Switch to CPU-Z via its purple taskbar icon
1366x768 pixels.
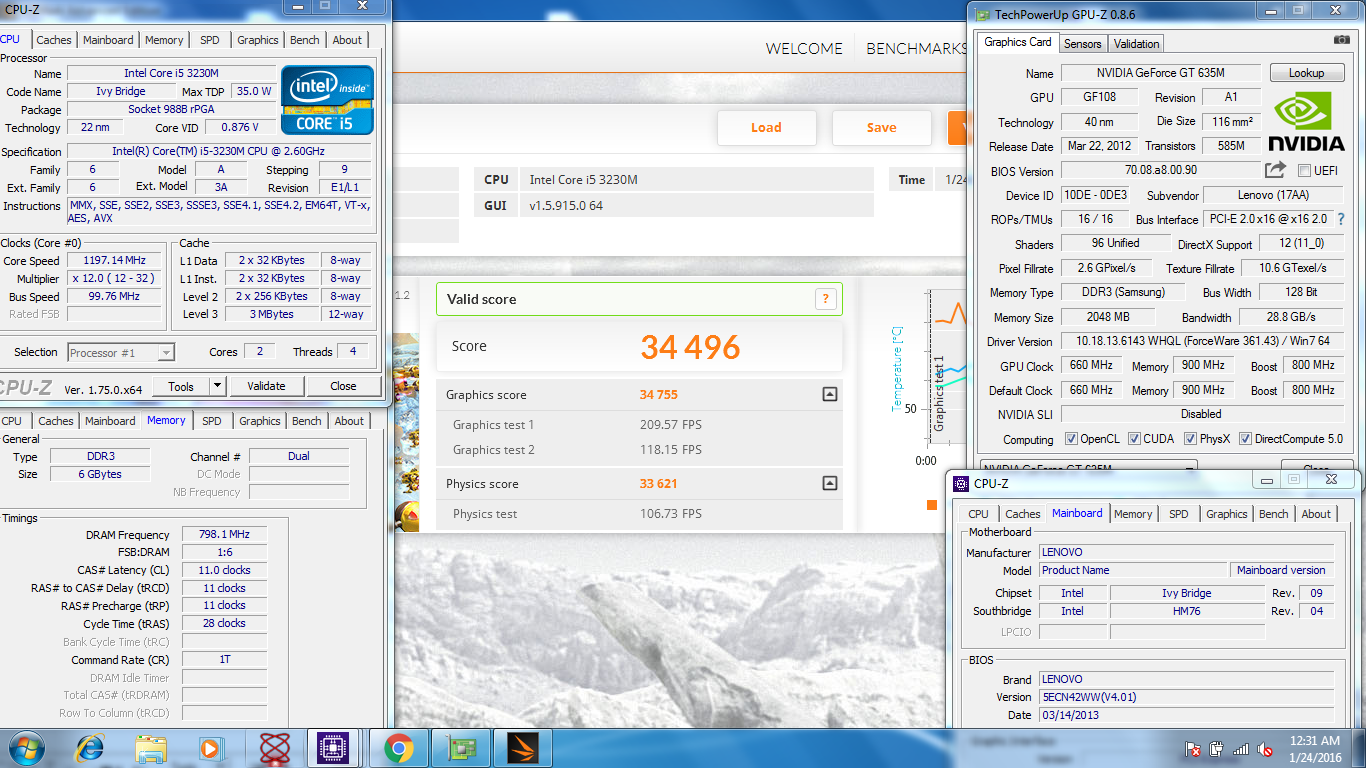pos(331,748)
